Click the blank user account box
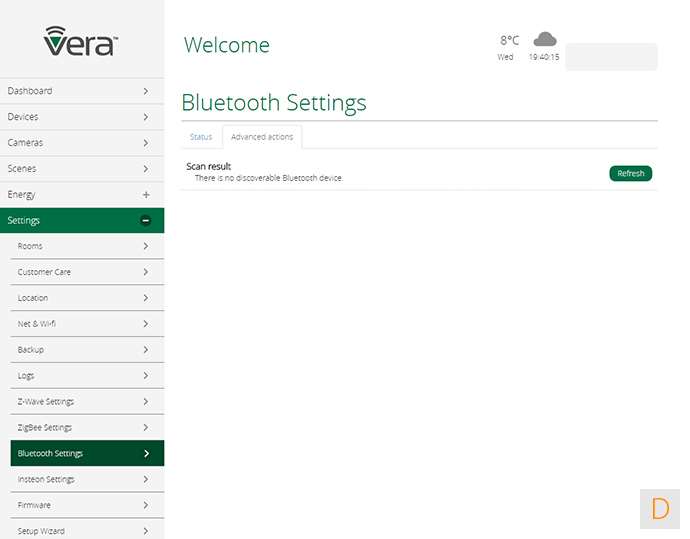Viewport: 690px width, 539px height. 611,57
